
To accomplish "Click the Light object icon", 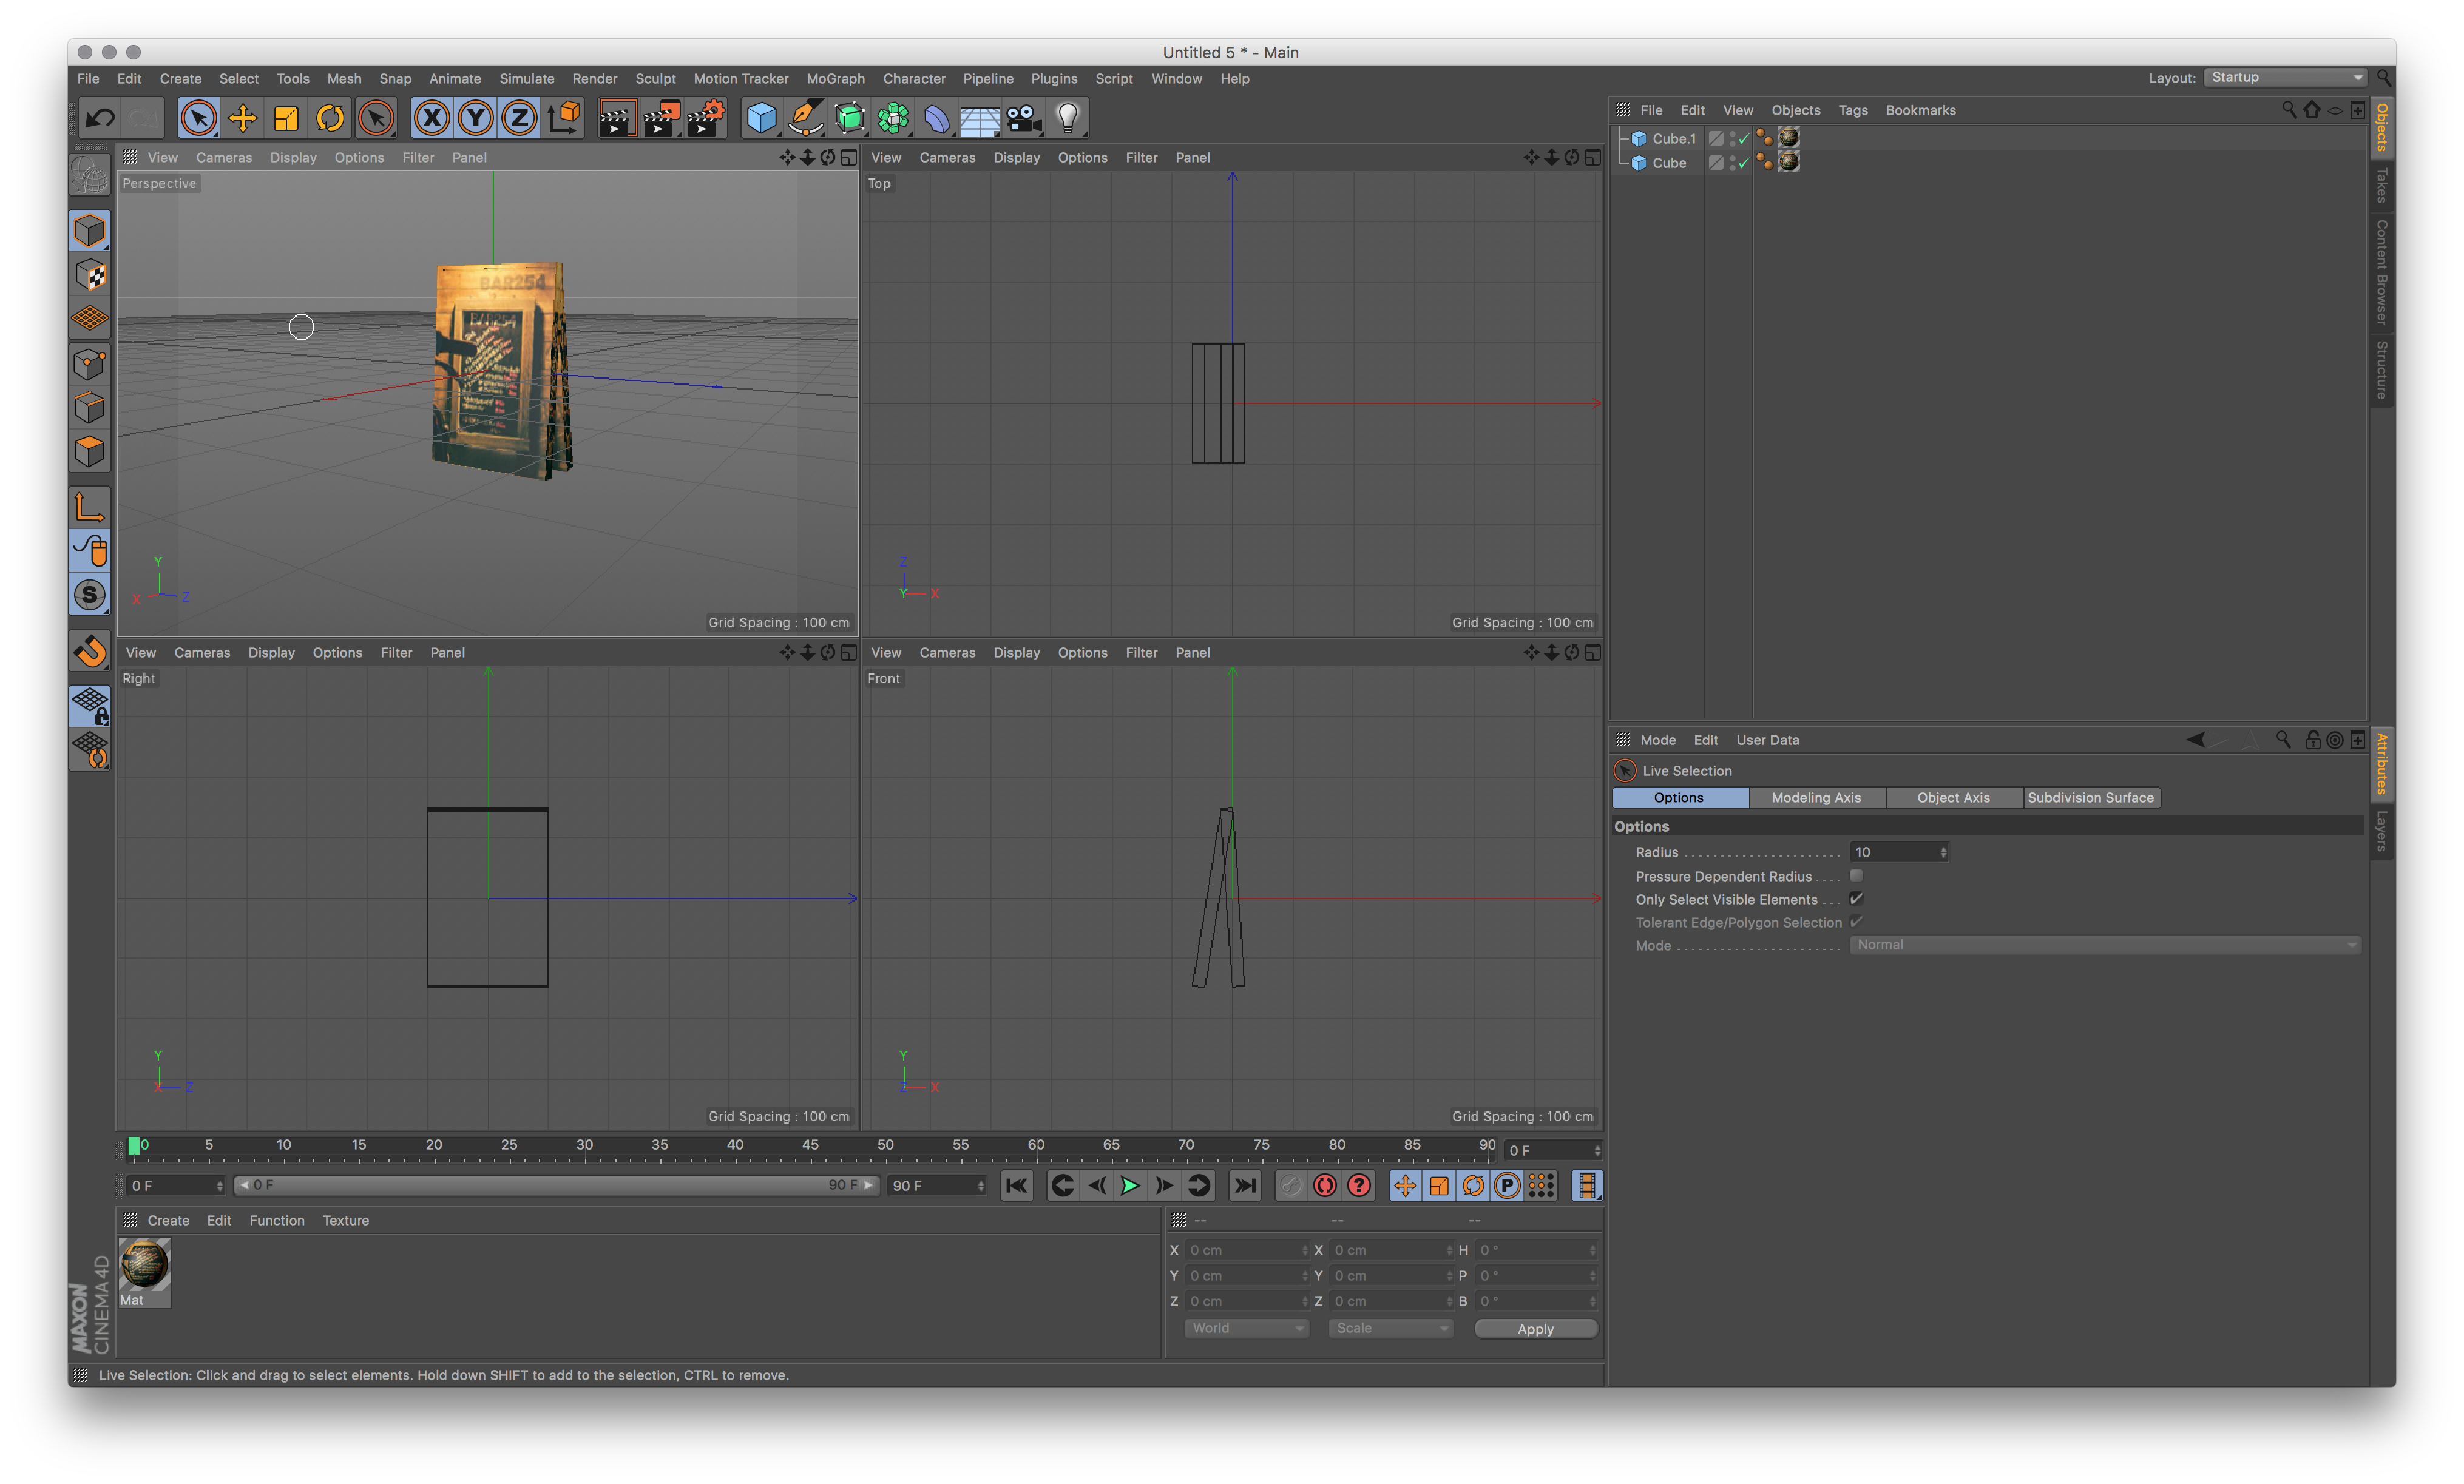I will (1068, 118).
